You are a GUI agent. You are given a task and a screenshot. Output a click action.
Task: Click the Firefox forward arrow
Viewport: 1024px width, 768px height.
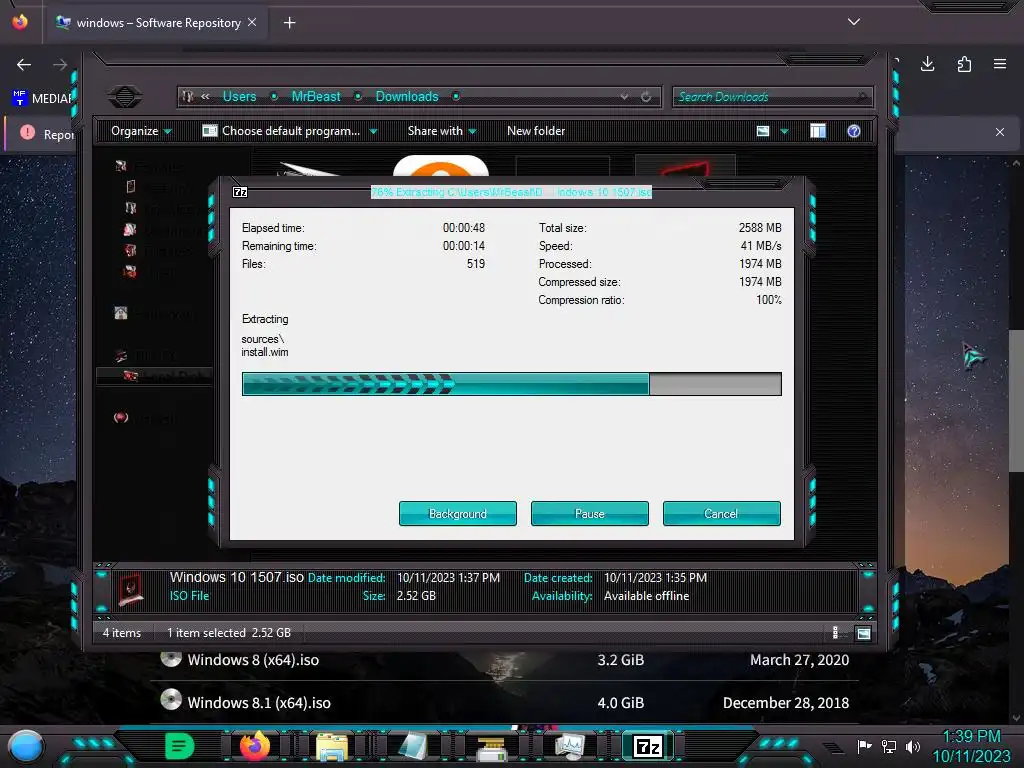(x=60, y=65)
